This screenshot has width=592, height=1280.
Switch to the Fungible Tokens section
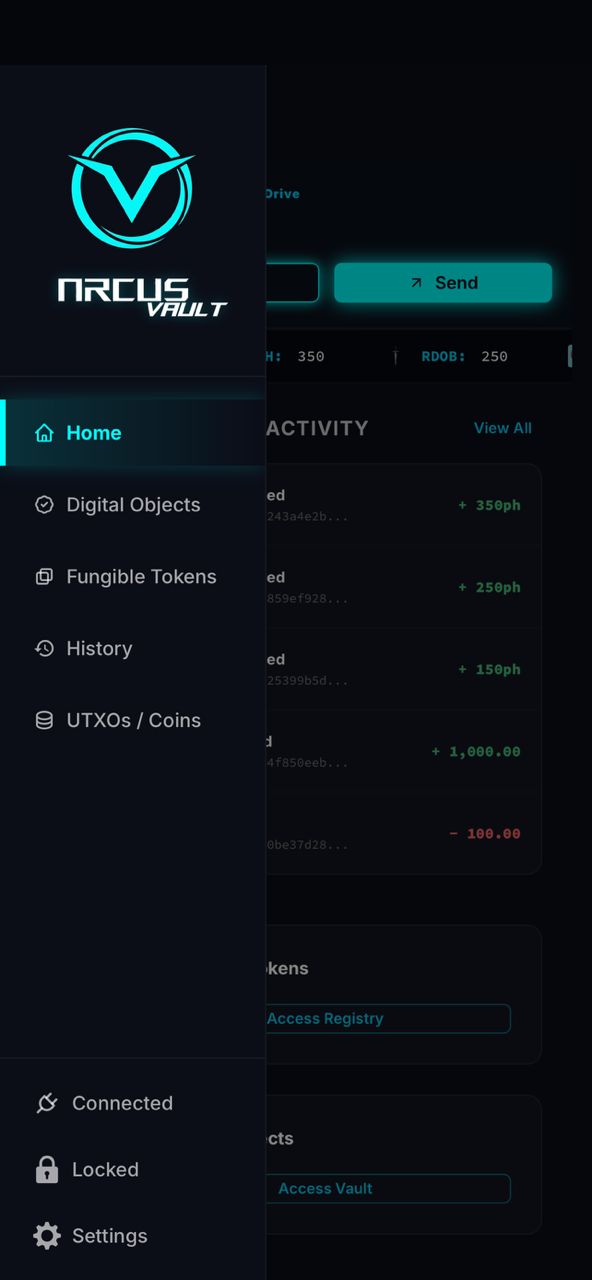[x=141, y=577]
